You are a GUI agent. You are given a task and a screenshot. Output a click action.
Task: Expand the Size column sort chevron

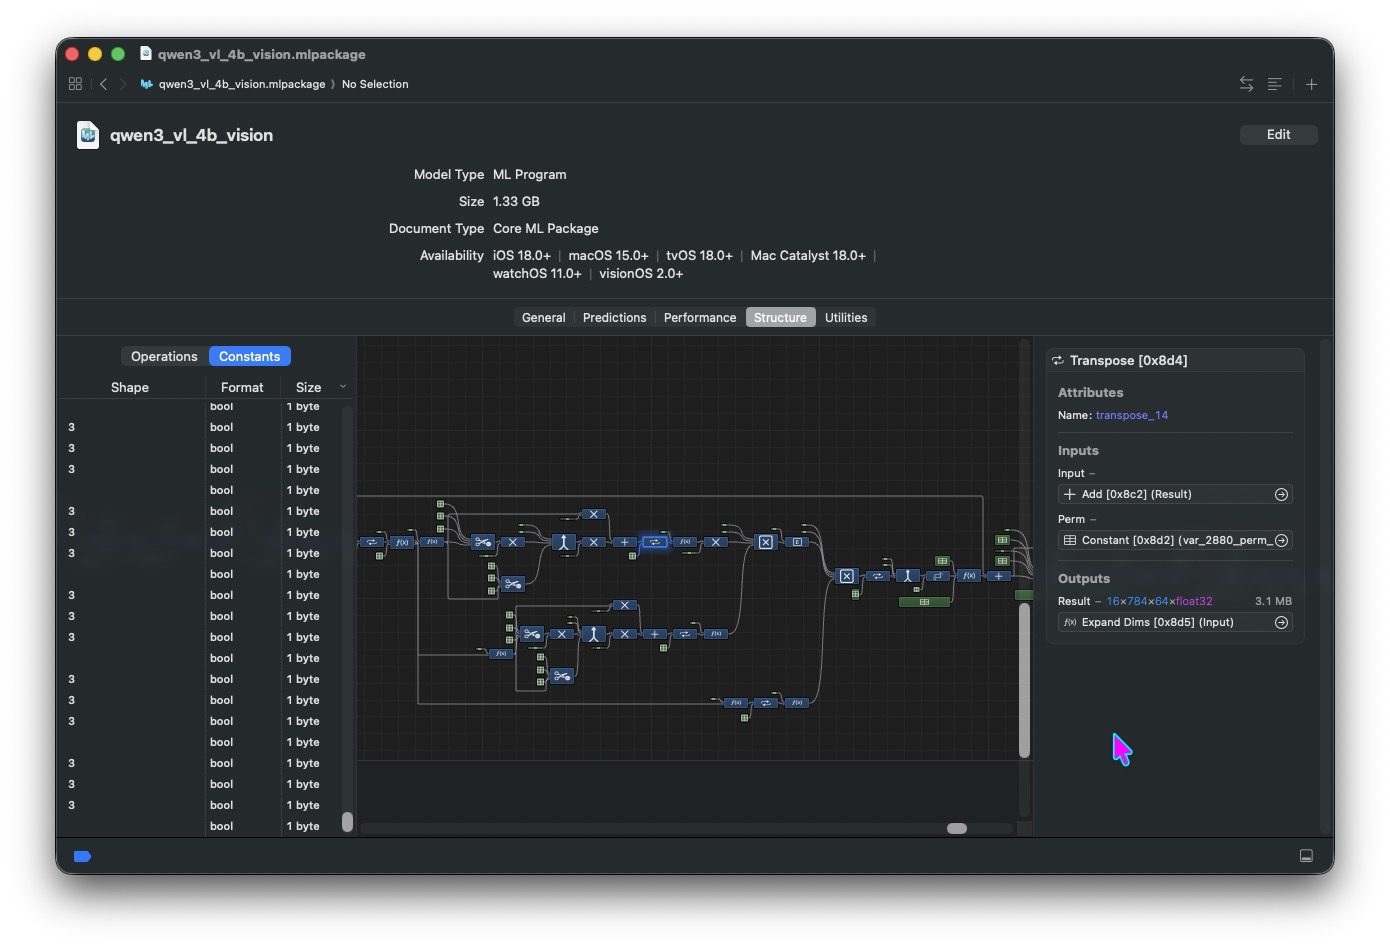343,387
